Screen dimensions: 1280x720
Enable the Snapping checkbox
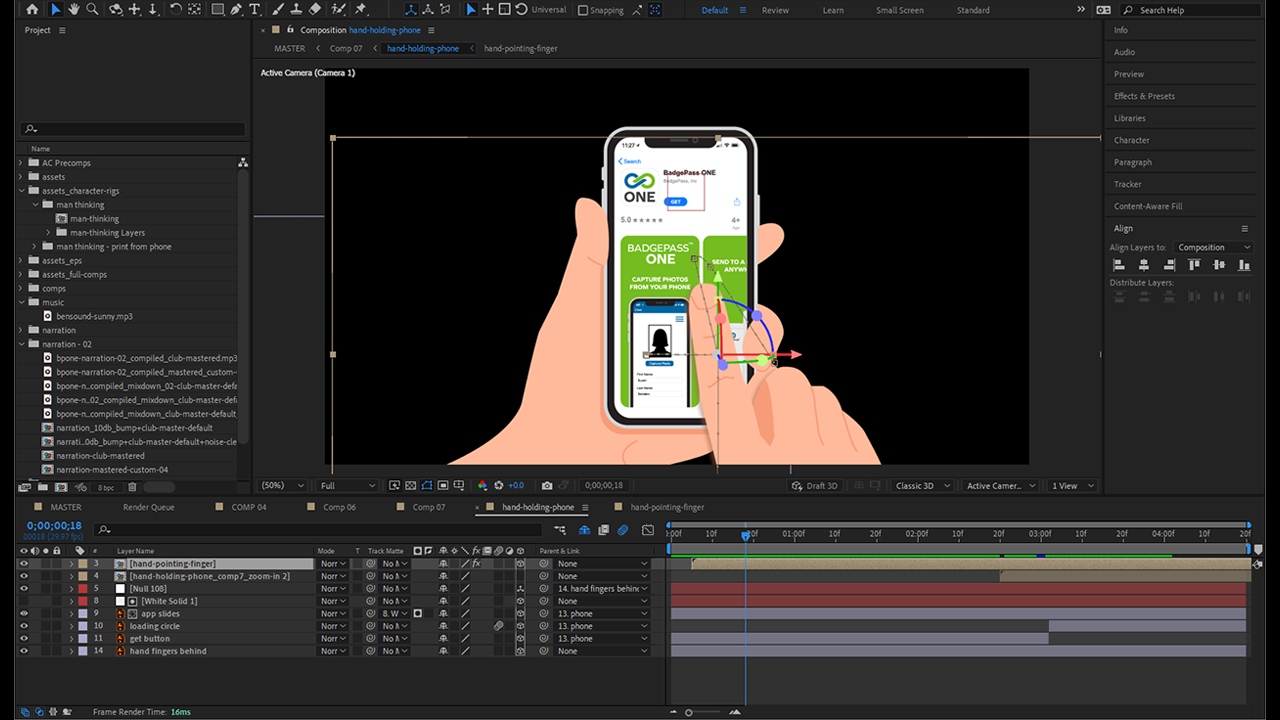583,10
